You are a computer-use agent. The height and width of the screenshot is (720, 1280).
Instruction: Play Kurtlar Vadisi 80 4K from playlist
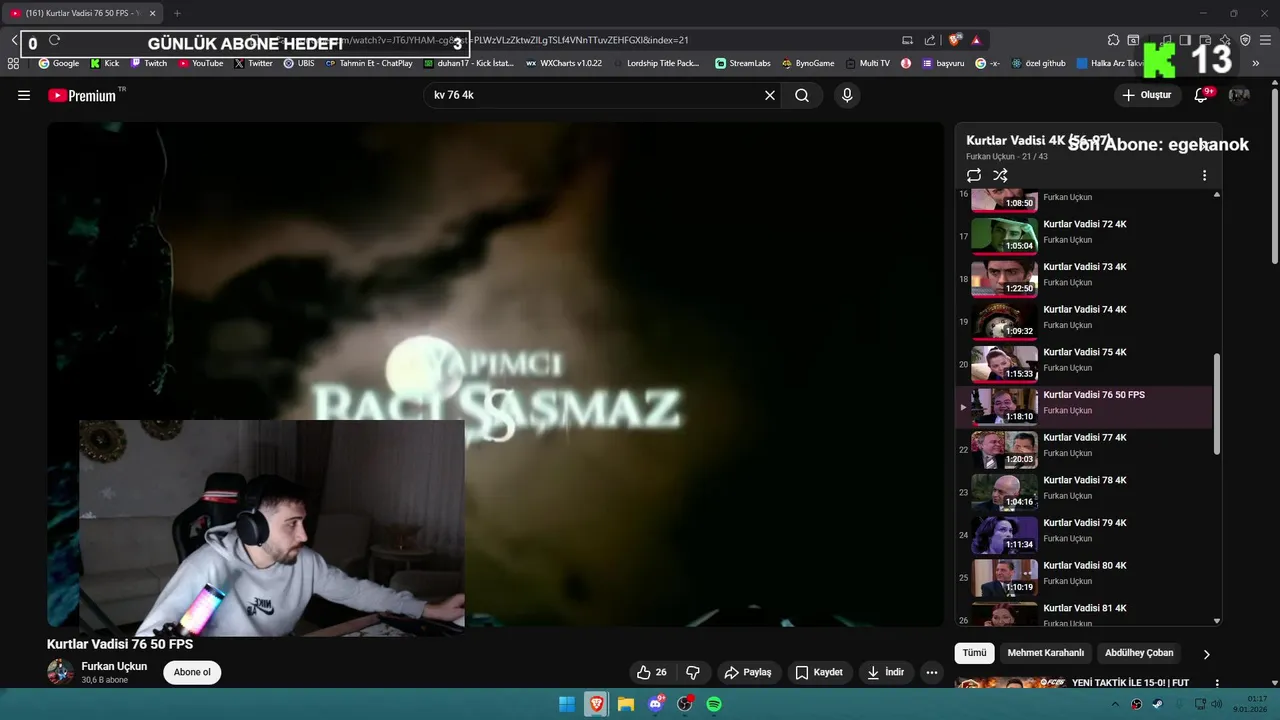(1085, 578)
